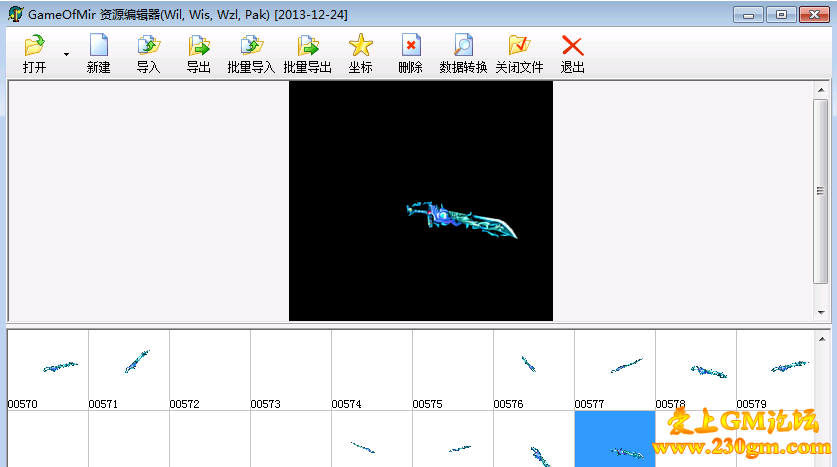Select second-row thumbnail below 00576
The height and width of the screenshot is (467, 837).
[x=534, y=439]
